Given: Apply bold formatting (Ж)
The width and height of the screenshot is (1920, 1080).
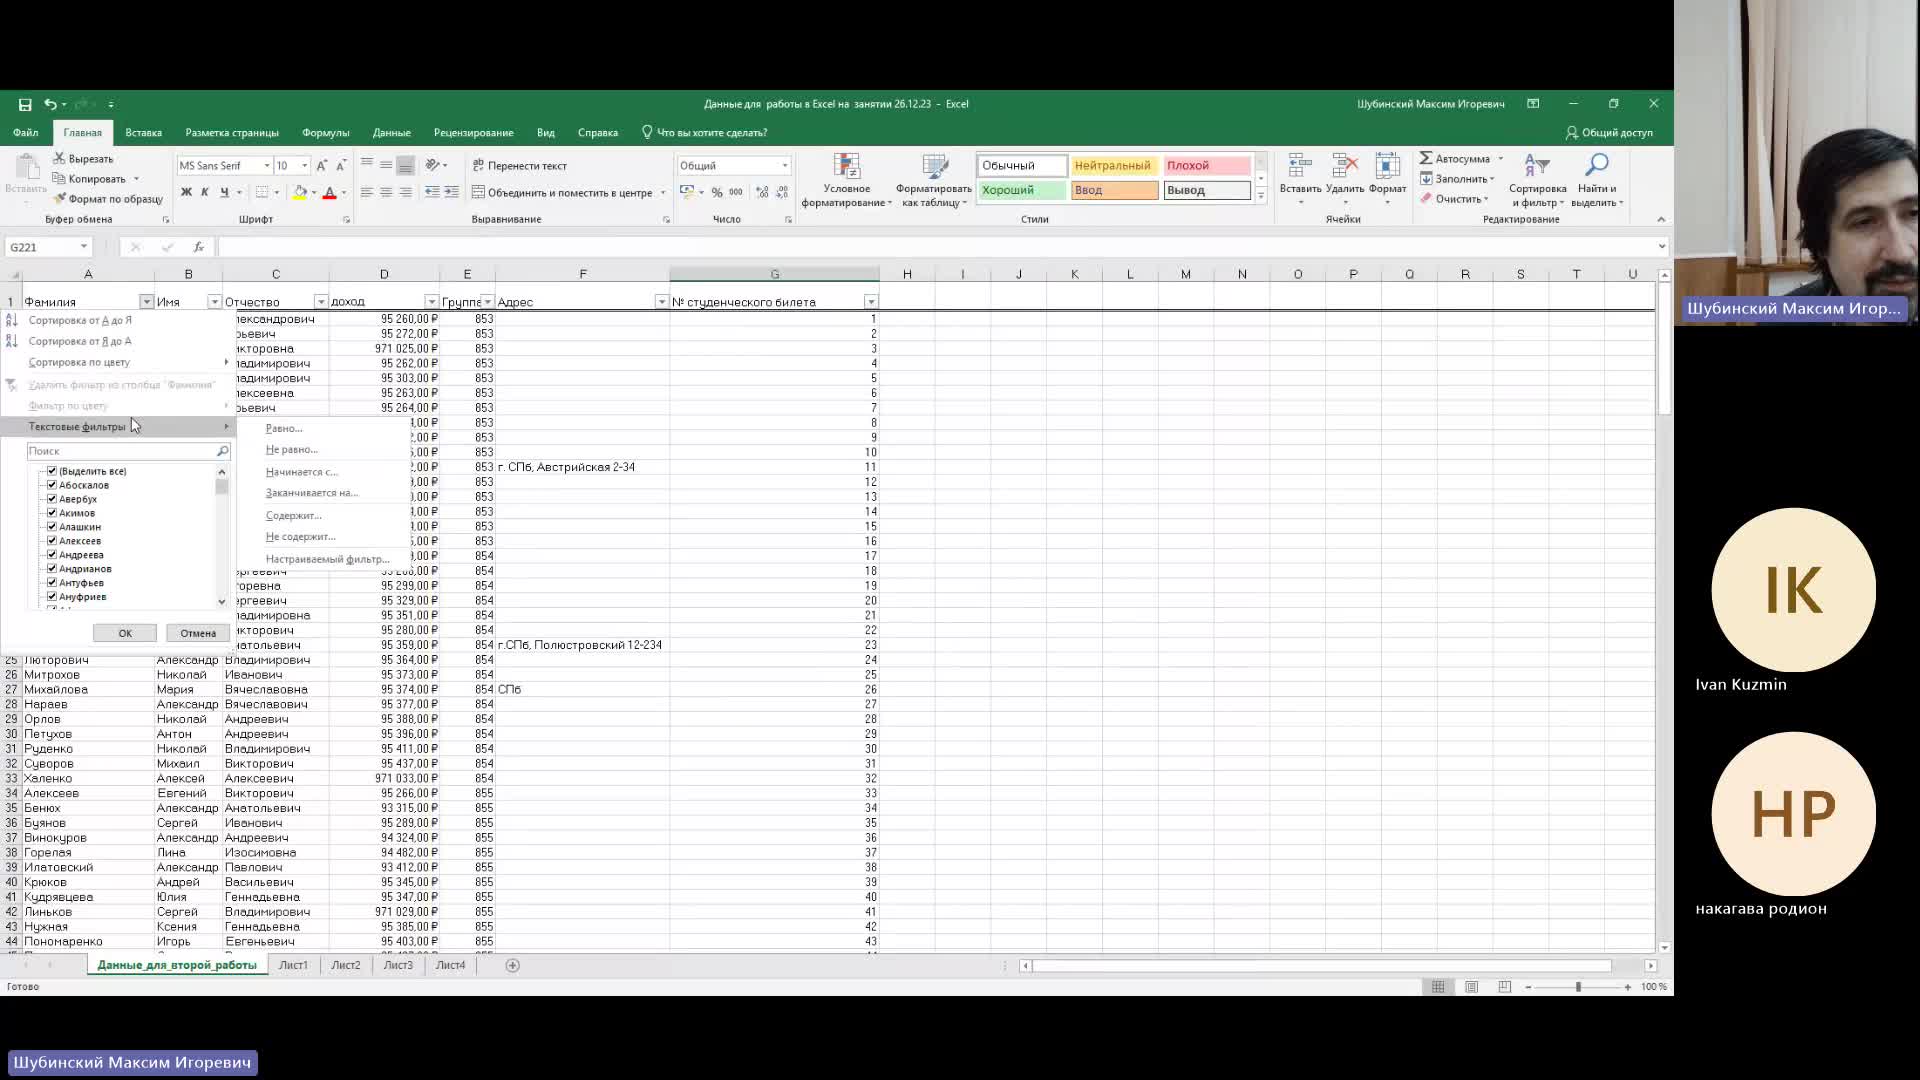Looking at the screenshot, I should pos(186,192).
